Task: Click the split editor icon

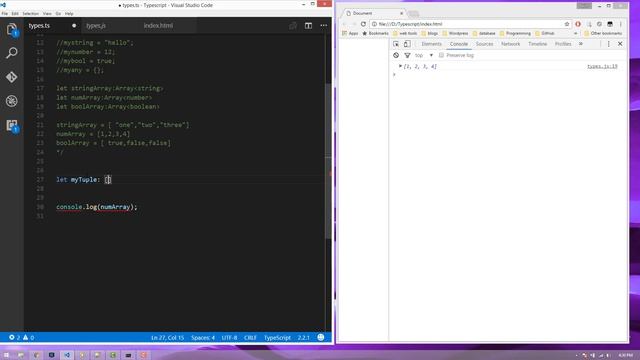Action: 308,25
